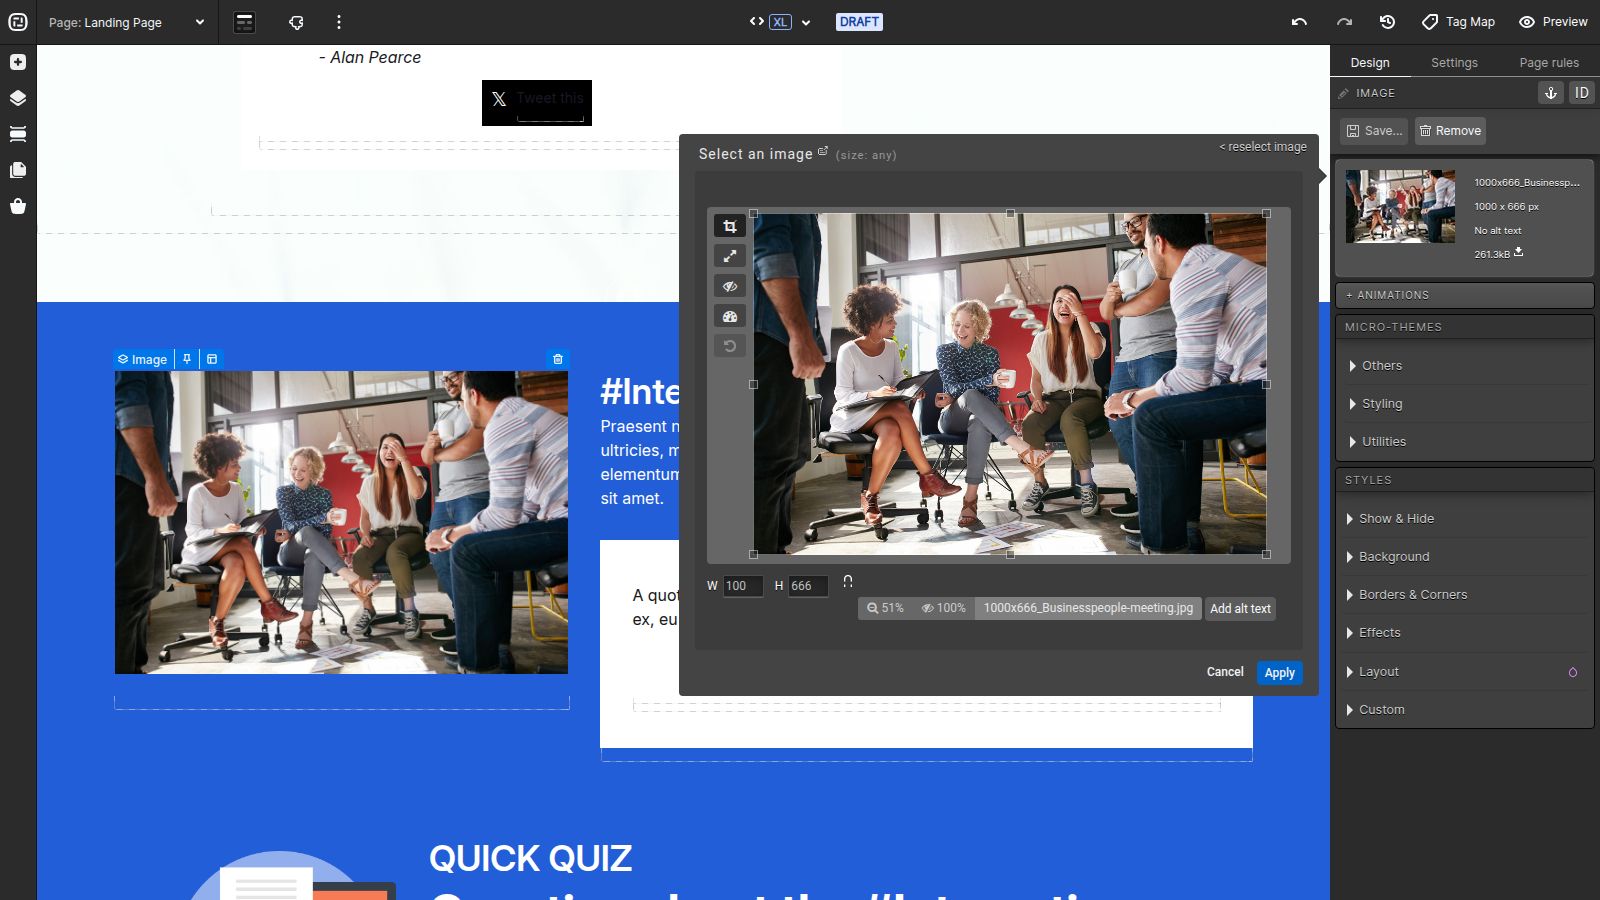Image resolution: width=1600 pixels, height=900 pixels.
Task: Click the Image element label tag
Action: (x=143, y=359)
